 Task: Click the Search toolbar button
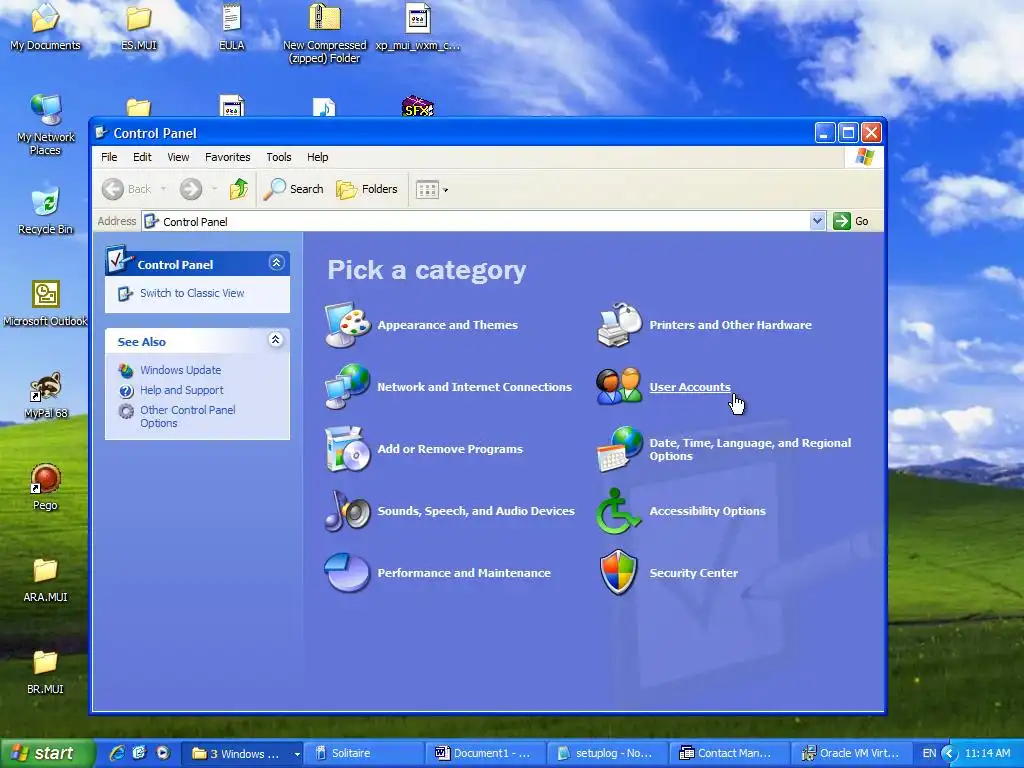(x=294, y=189)
